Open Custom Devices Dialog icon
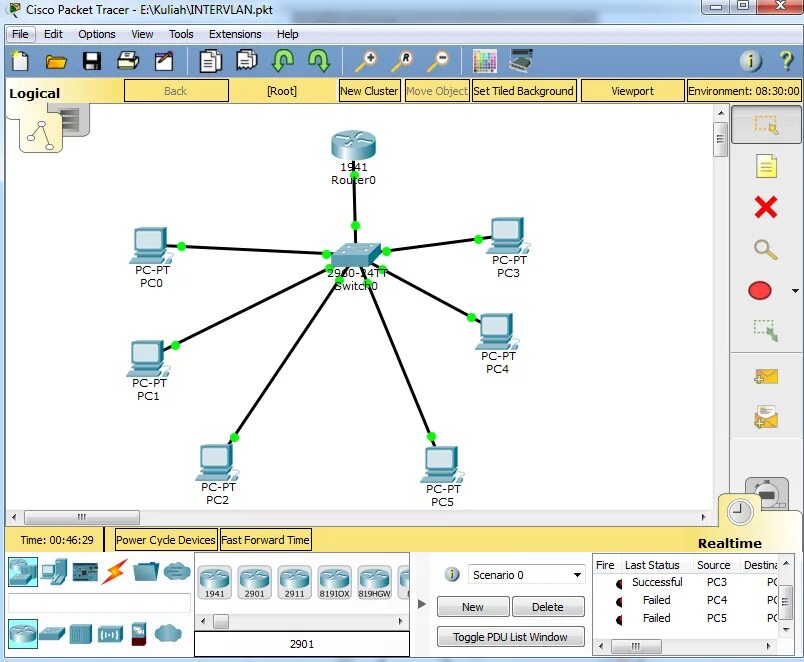 point(521,61)
